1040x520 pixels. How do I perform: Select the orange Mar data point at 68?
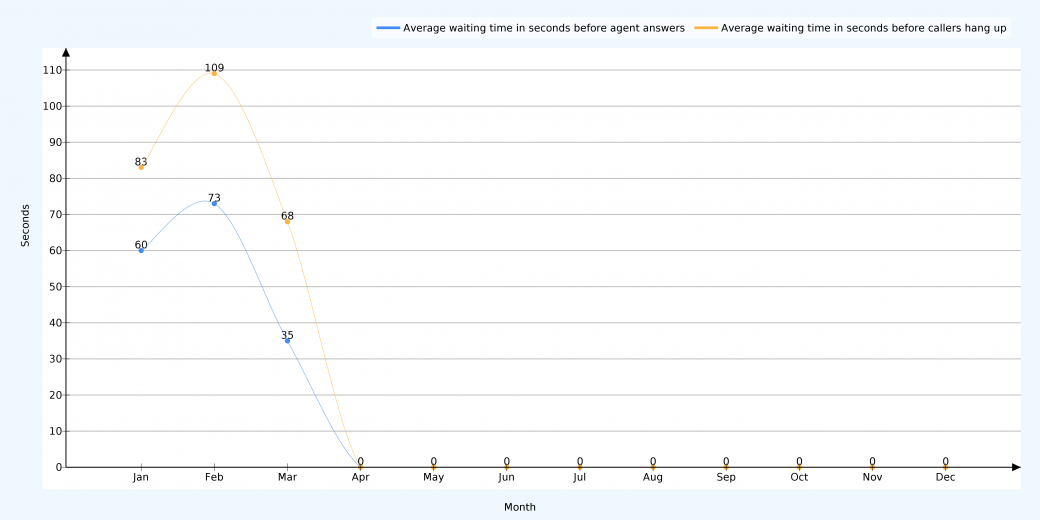coord(287,221)
